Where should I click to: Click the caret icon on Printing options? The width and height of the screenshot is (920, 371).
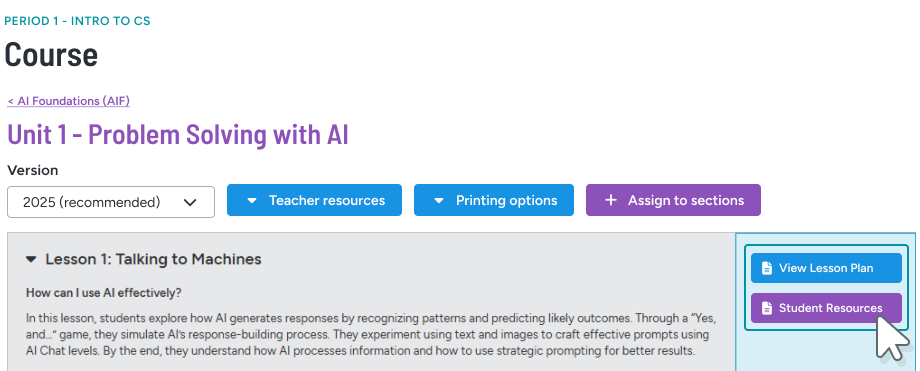(439, 201)
